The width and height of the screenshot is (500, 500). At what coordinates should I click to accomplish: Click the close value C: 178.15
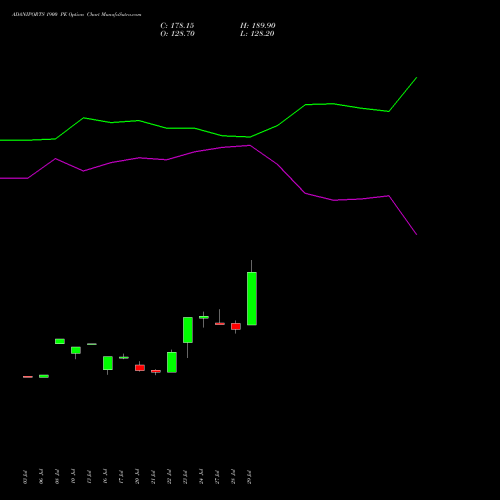point(177,26)
